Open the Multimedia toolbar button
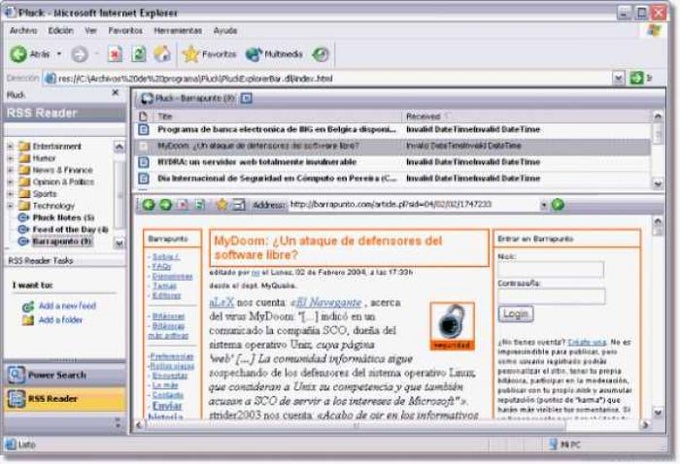This screenshot has height=464, width=680. click(274, 54)
